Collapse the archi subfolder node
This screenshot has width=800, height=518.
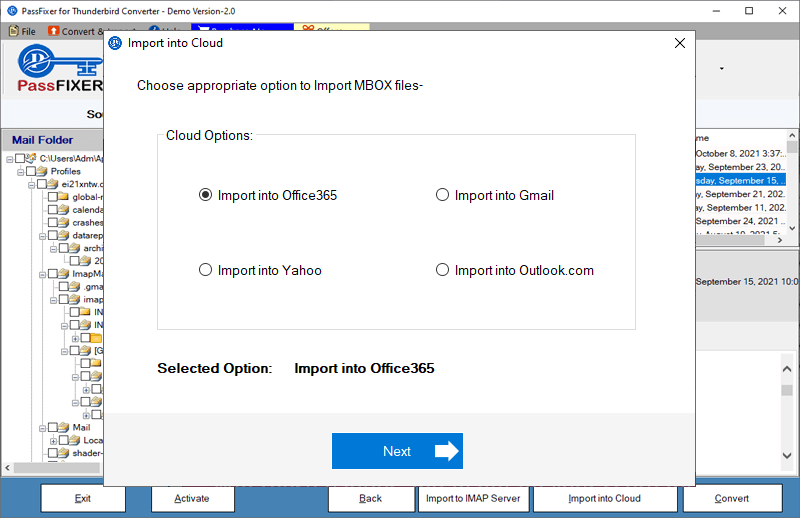point(54,249)
